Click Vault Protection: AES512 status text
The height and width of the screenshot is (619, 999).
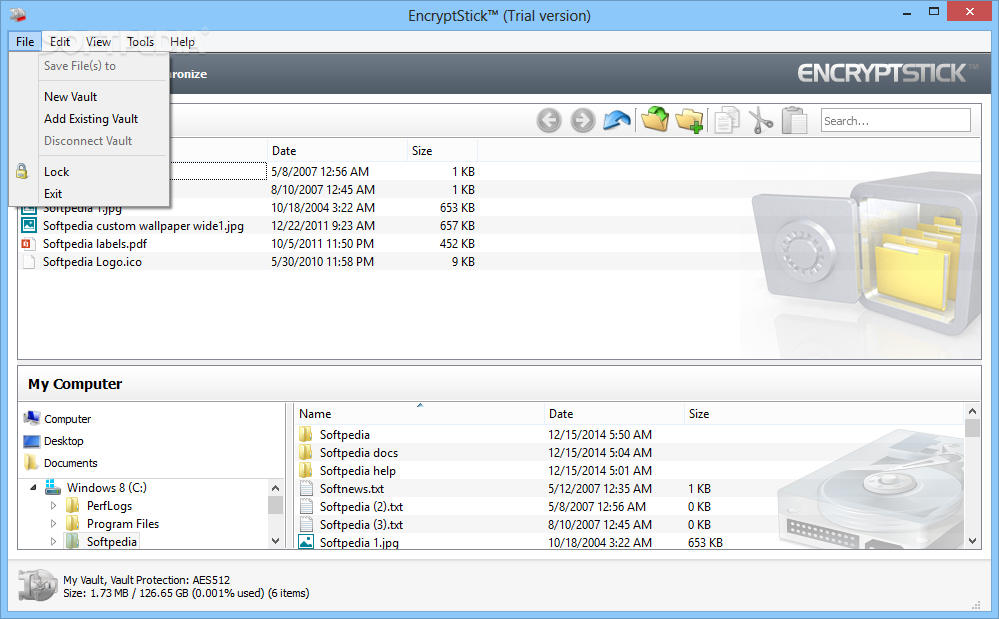[x=170, y=580]
